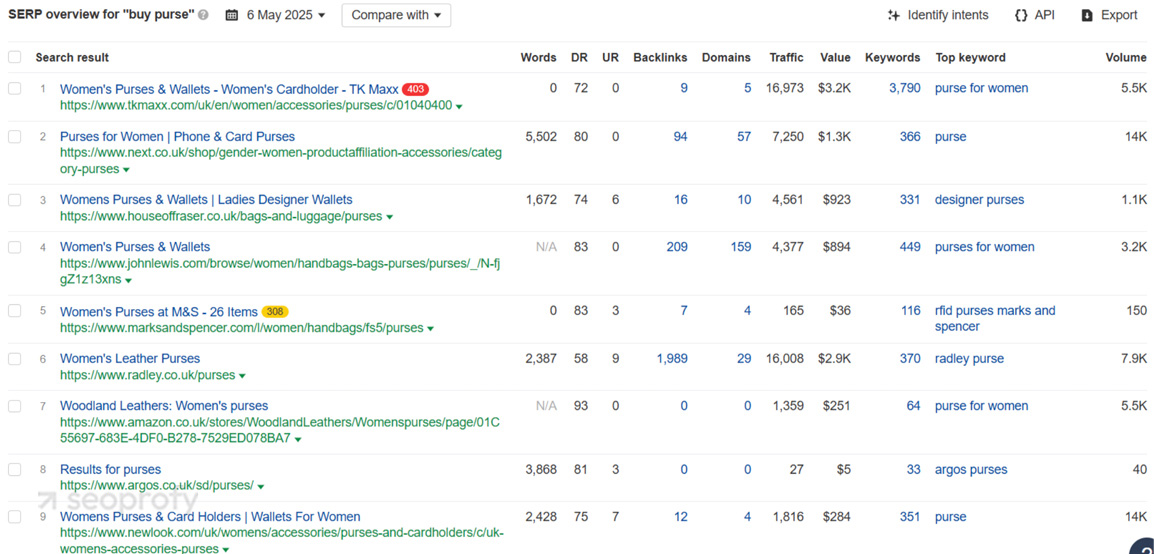
Task: Expand the tkmaxx.com URL dropdown arrow
Action: [x=459, y=107]
